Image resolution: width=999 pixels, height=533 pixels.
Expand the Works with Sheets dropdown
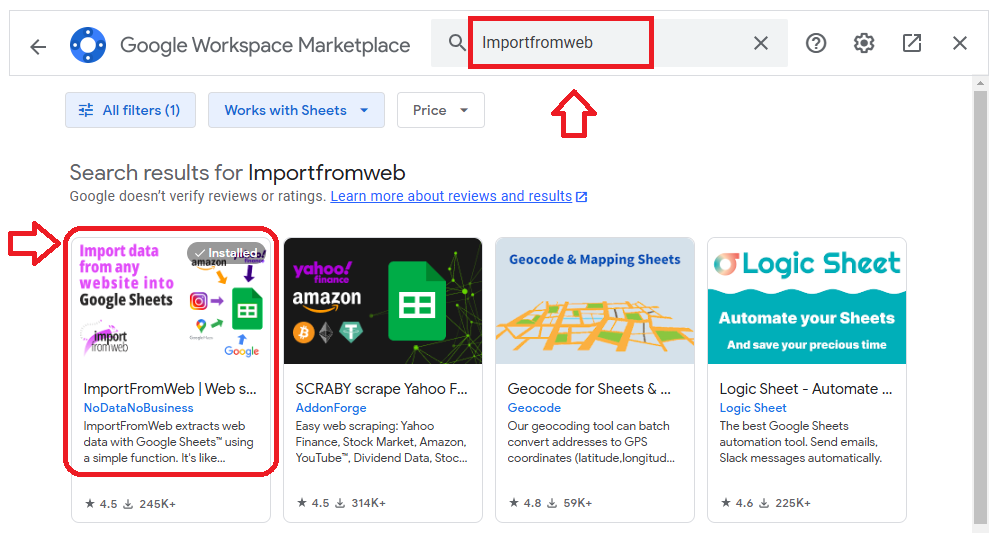(296, 110)
